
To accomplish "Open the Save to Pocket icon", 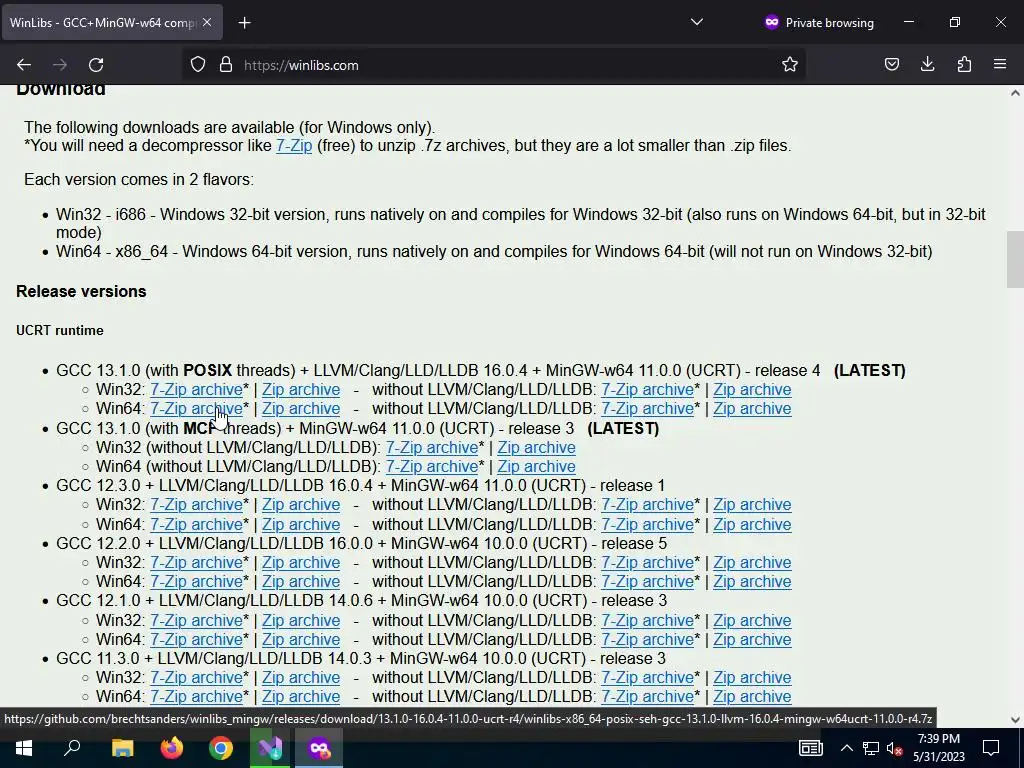I will [891, 64].
